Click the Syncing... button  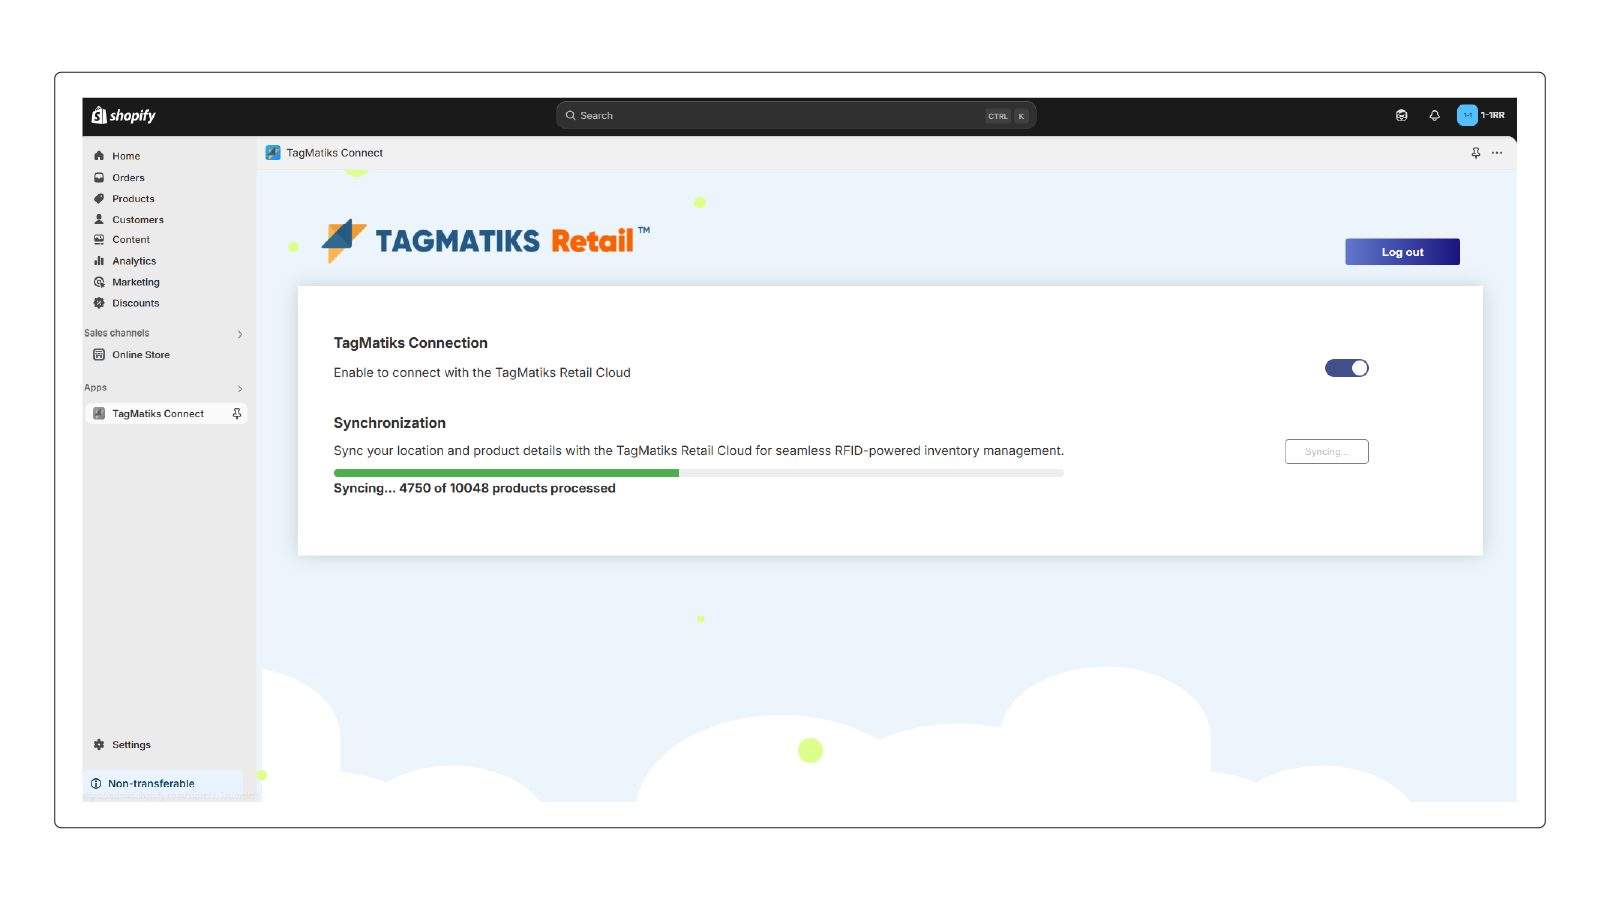(x=1326, y=452)
